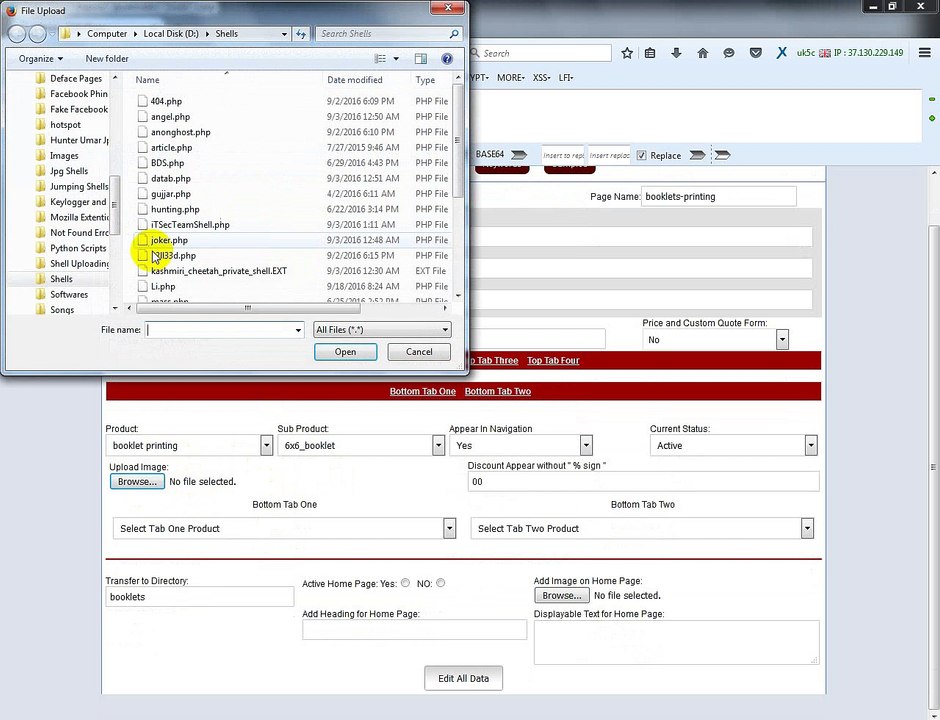Toggle the Replace checkbox in HackBar
This screenshot has height=720, width=940.
tap(641, 155)
